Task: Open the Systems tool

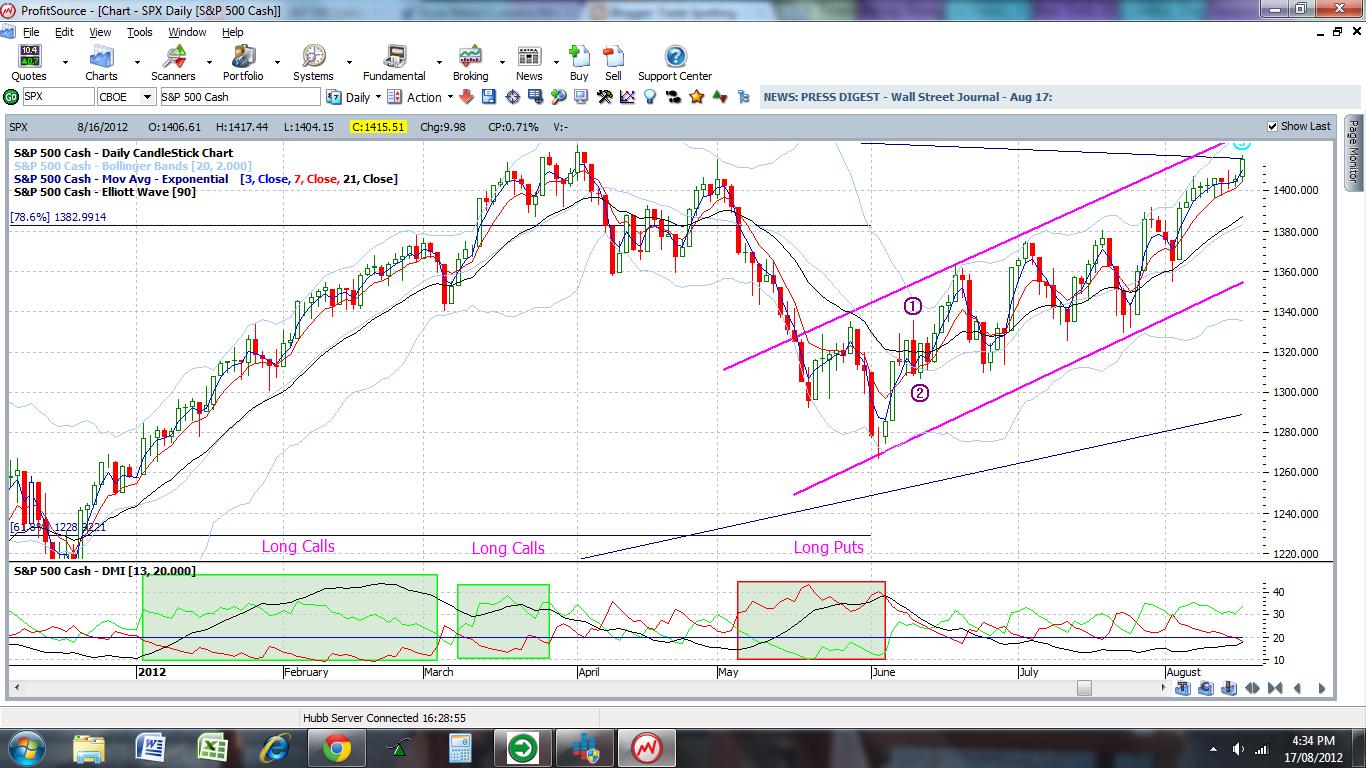Action: pyautogui.click(x=313, y=63)
